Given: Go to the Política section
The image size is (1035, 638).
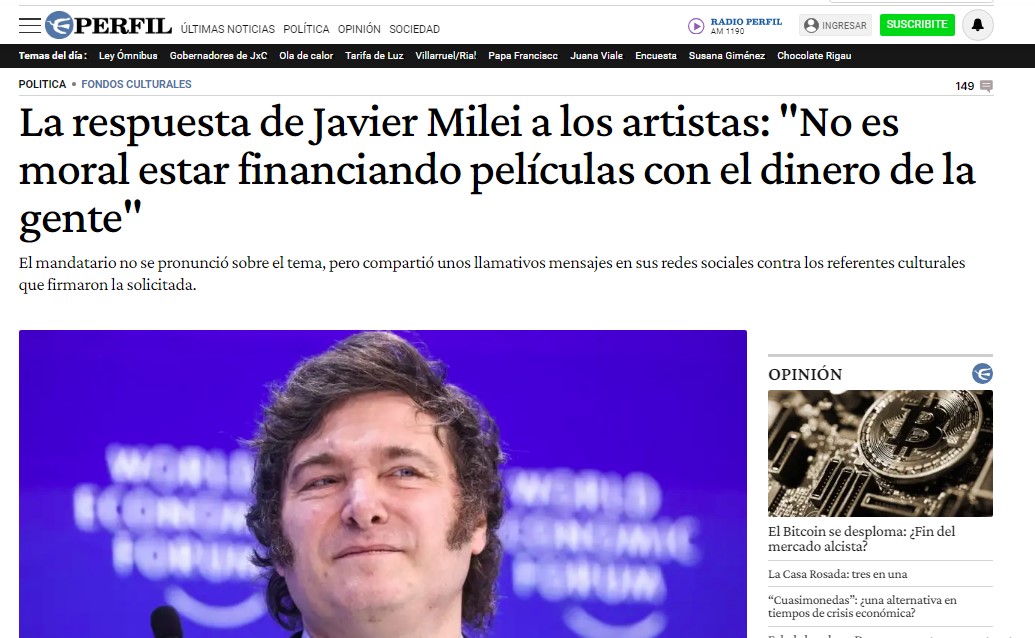Looking at the screenshot, I should click(306, 29).
